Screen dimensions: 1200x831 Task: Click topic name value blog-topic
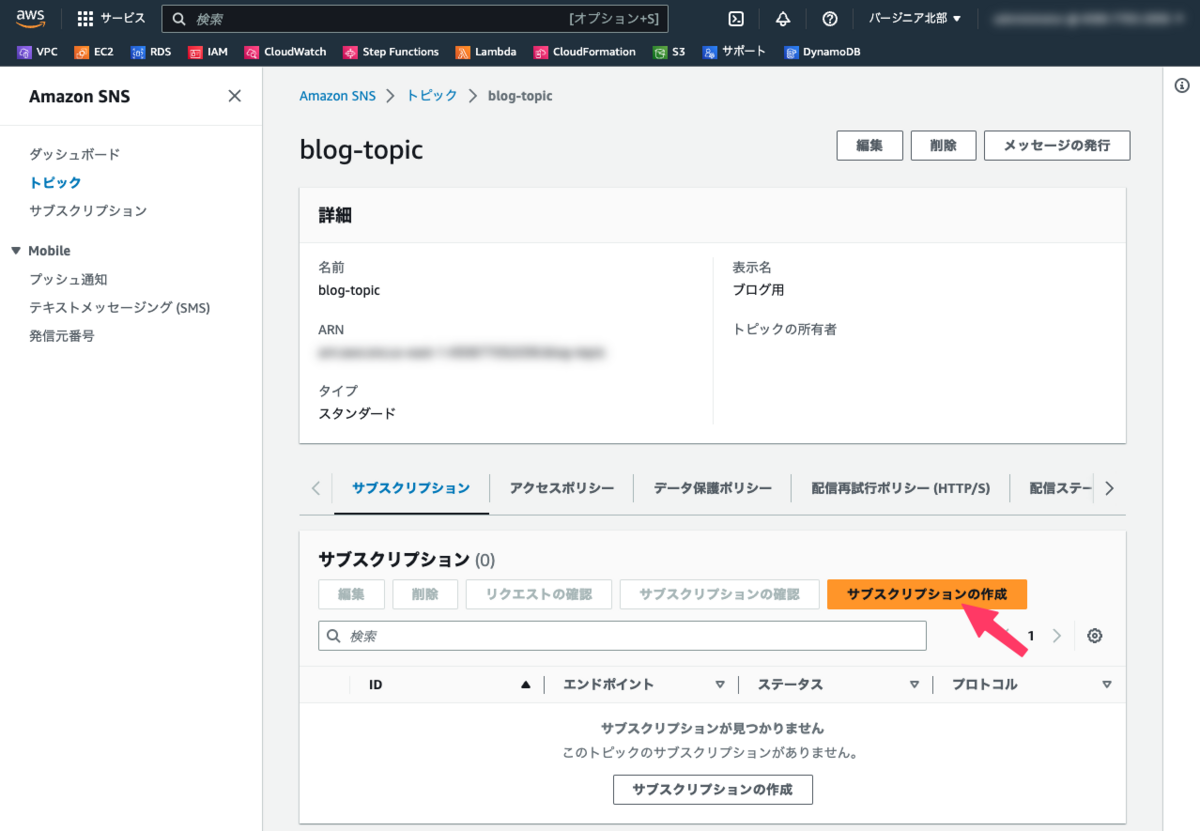coord(349,290)
